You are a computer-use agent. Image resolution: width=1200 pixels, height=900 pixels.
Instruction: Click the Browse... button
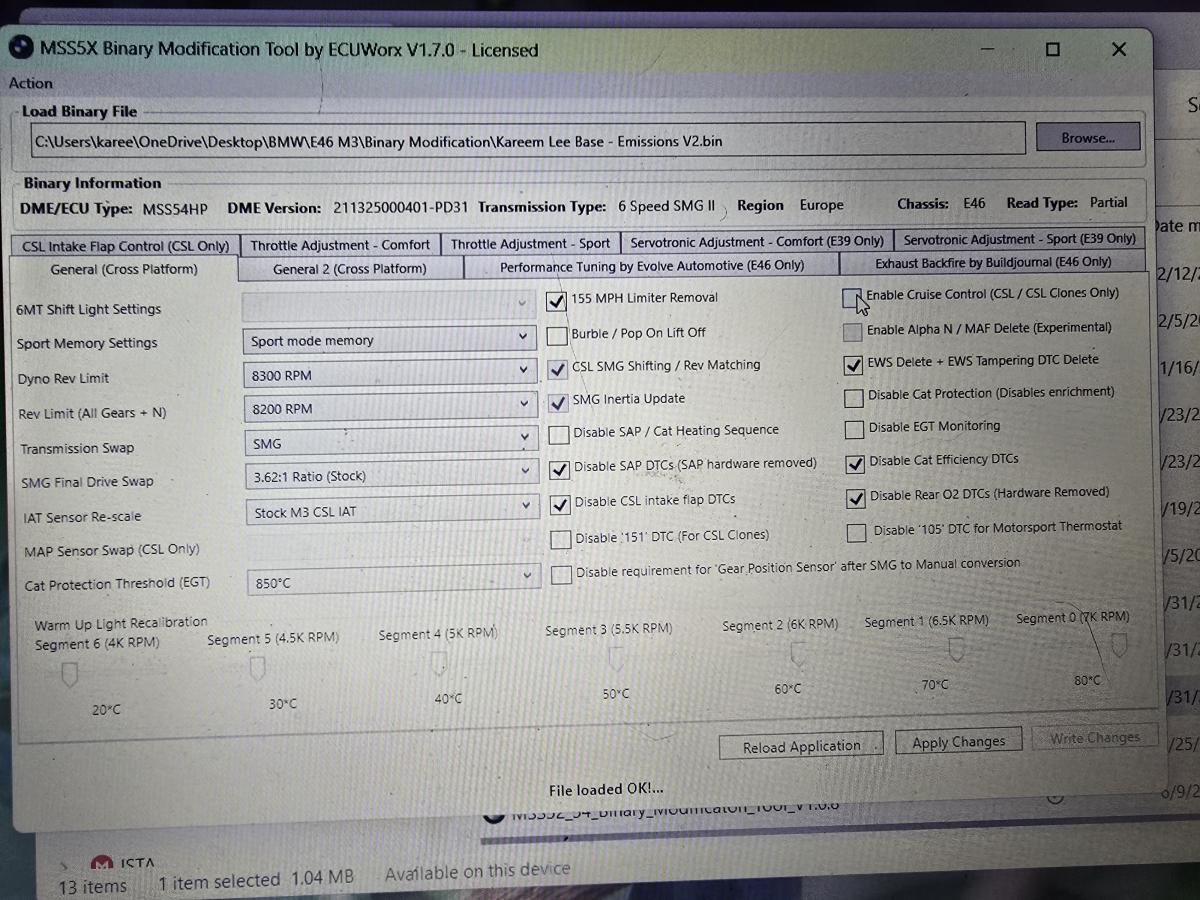[1087, 138]
